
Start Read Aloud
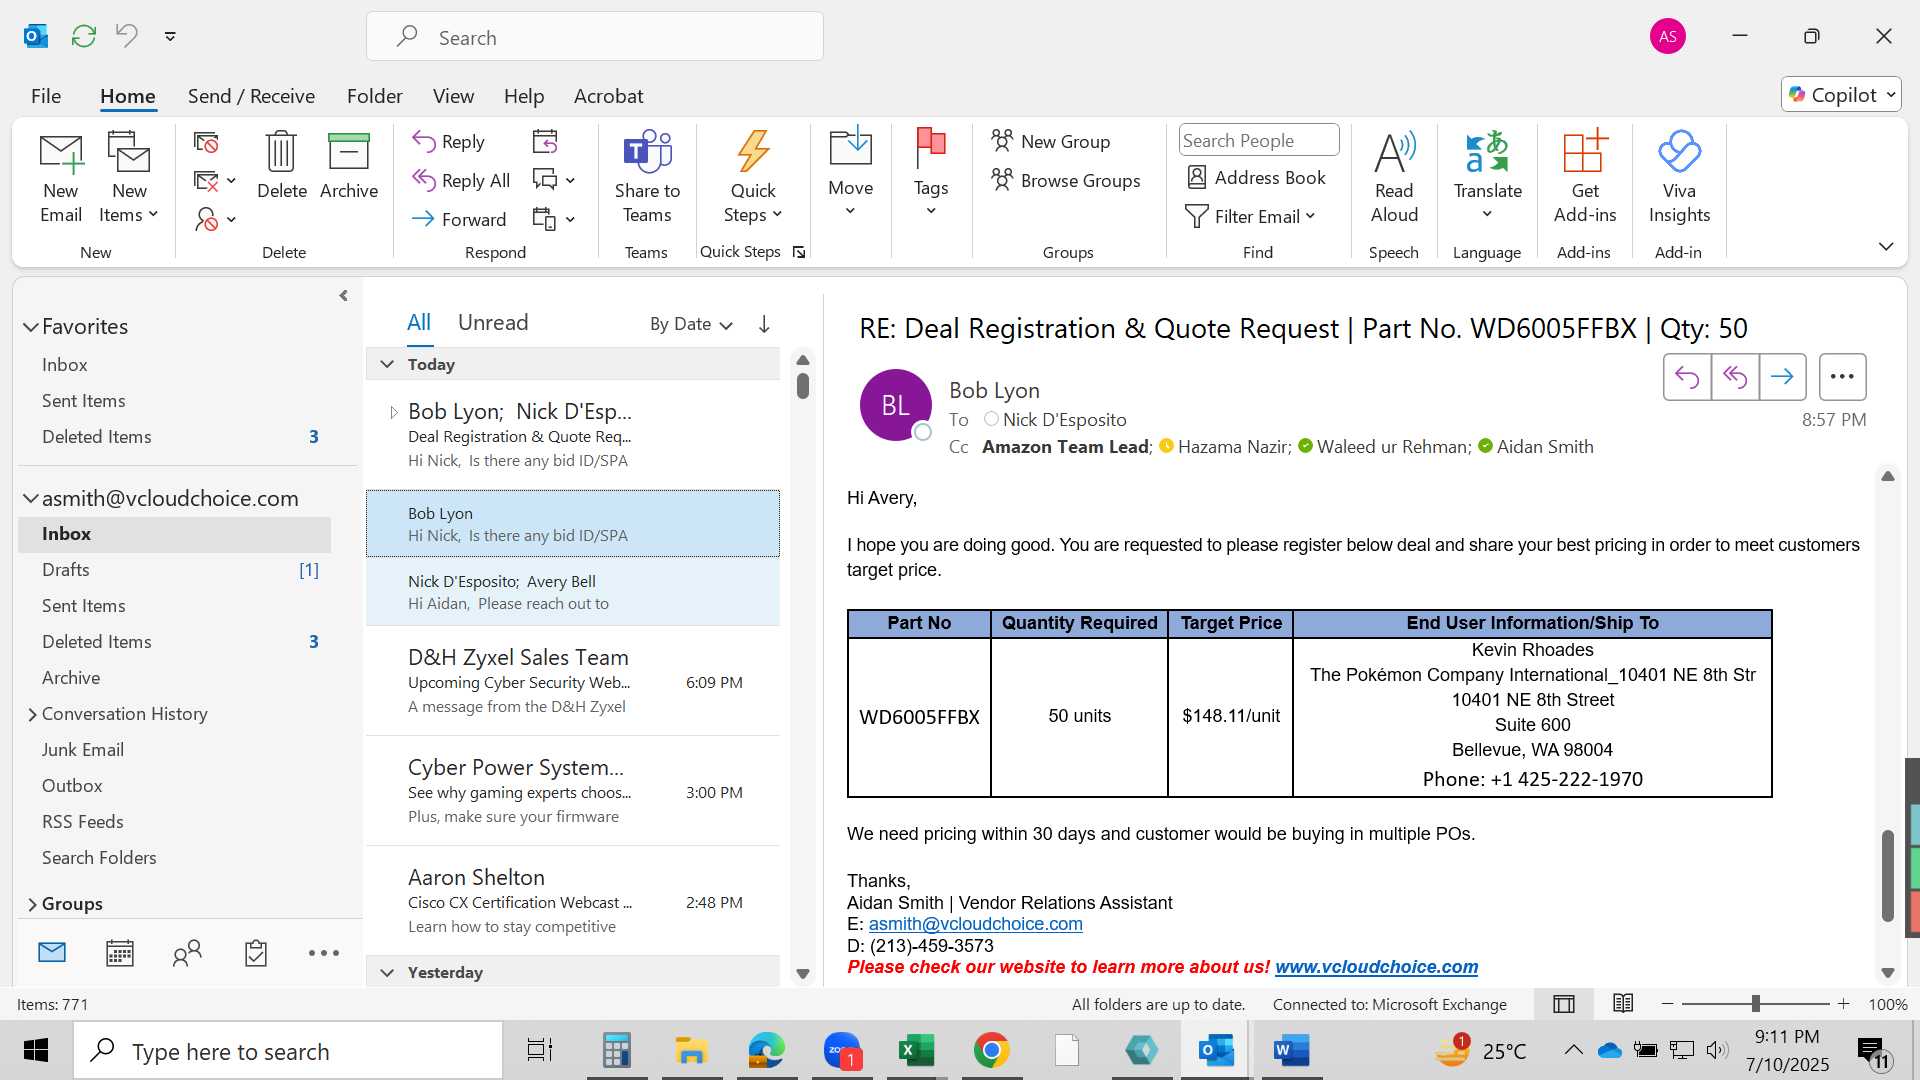point(1394,178)
